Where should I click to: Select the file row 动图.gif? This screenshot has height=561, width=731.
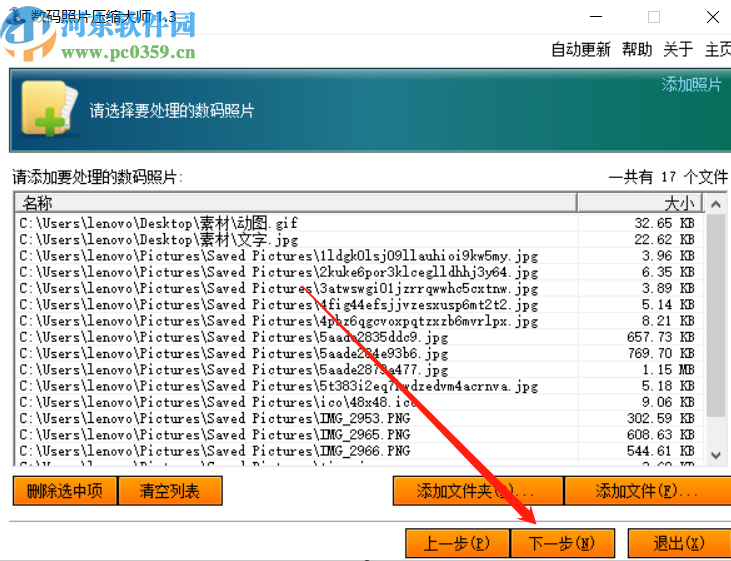357,223
